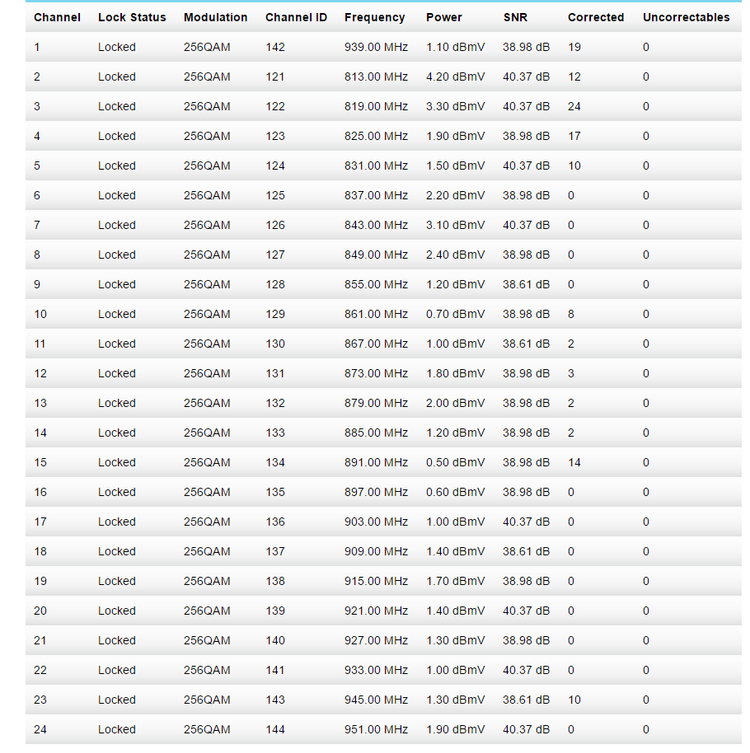Click the Channel ID column header

296,17
